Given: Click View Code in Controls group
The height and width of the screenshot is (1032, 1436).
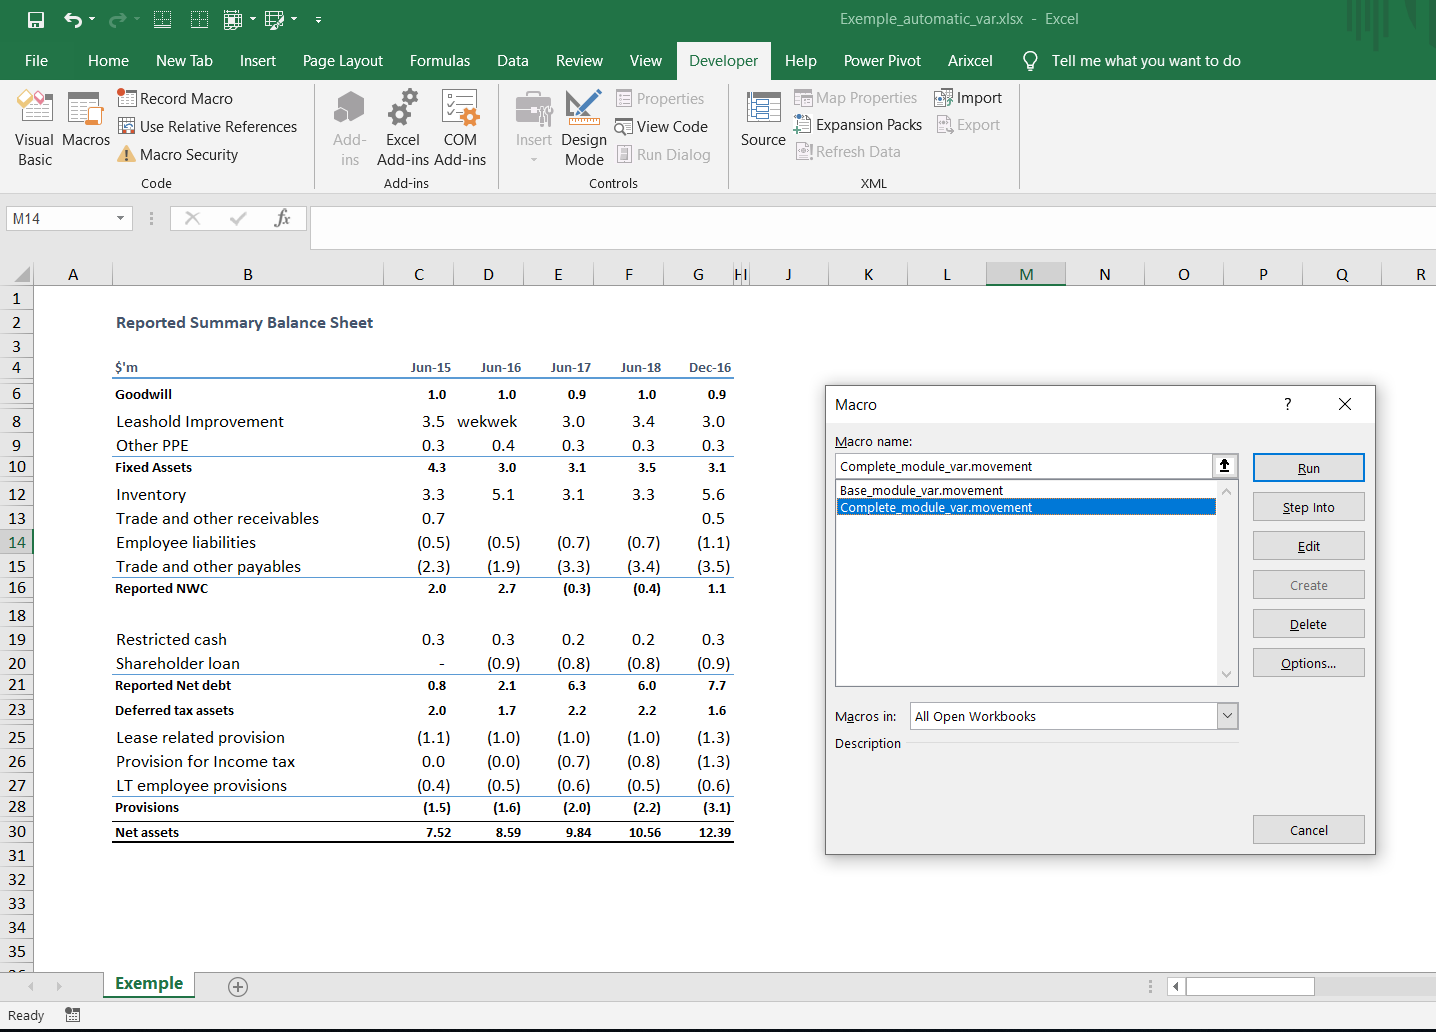Looking at the screenshot, I should (x=661, y=127).
